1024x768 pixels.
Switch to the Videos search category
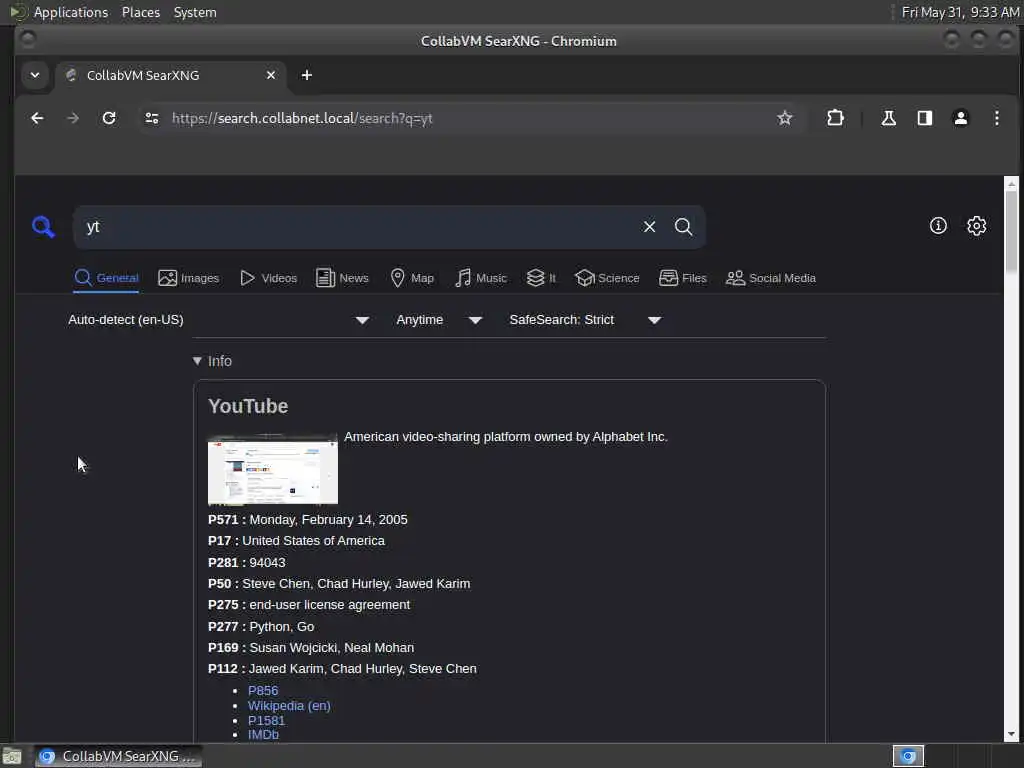268,278
